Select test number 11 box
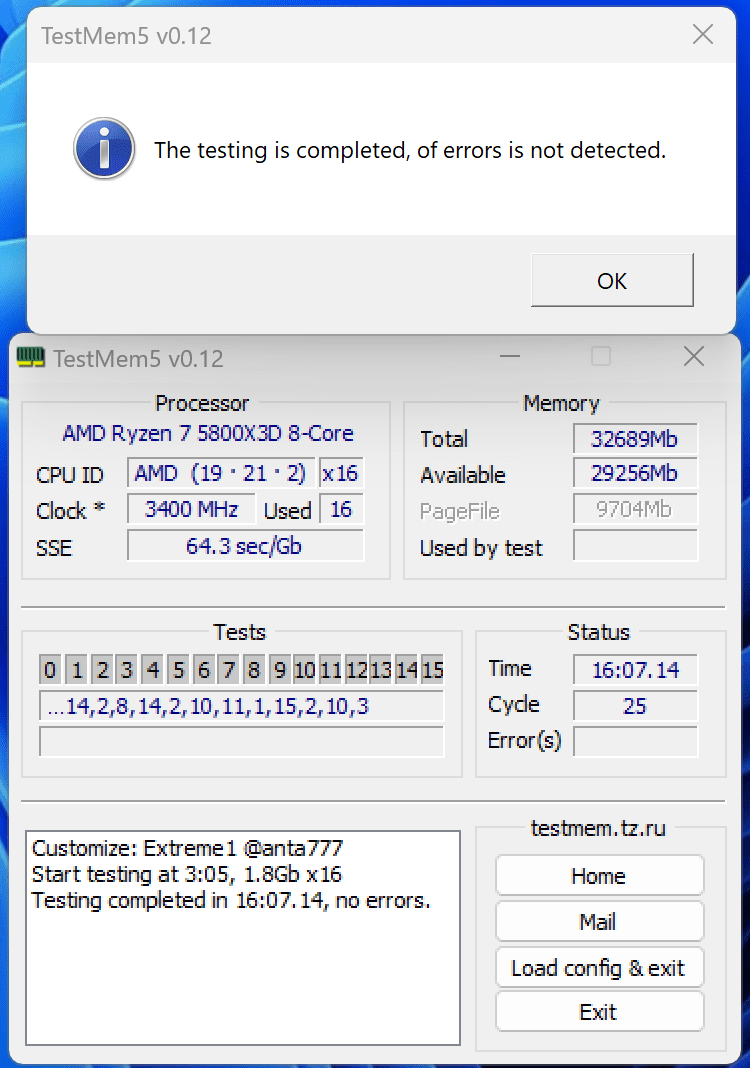The image size is (750, 1068). tap(330, 670)
